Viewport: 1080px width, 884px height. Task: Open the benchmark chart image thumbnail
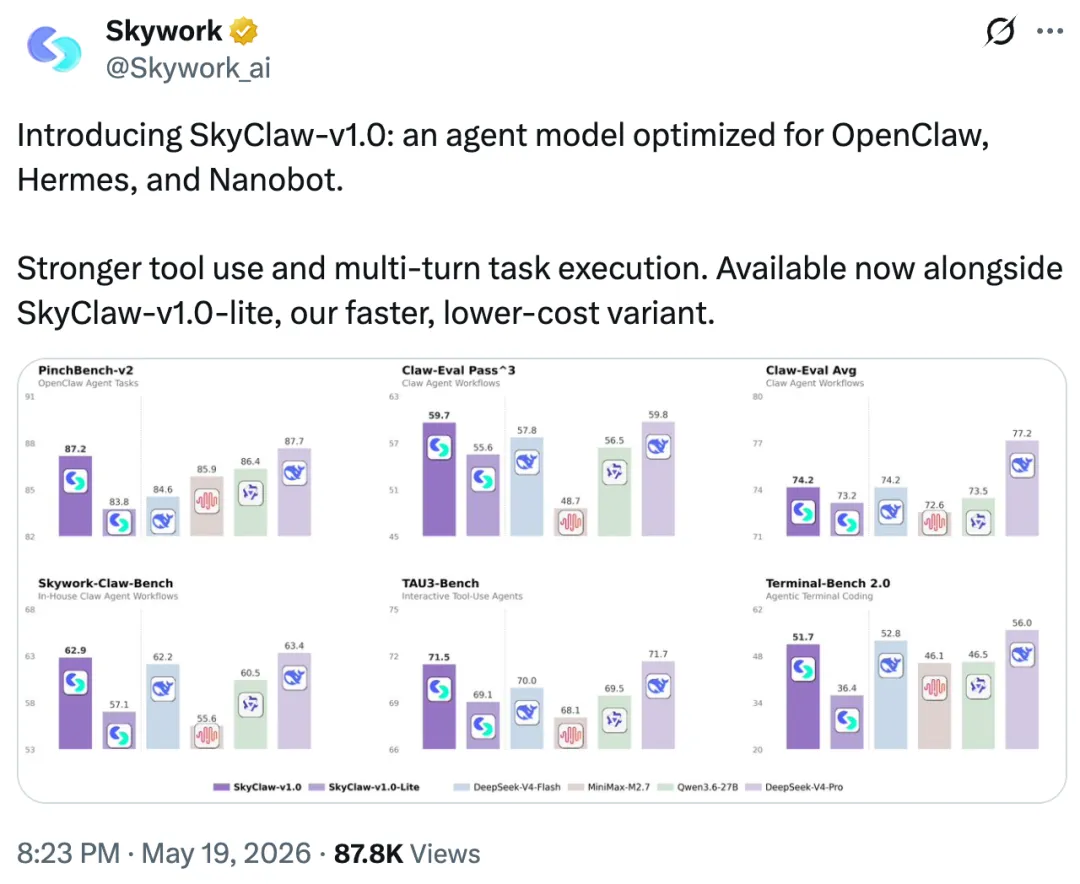pyautogui.click(x=541, y=580)
